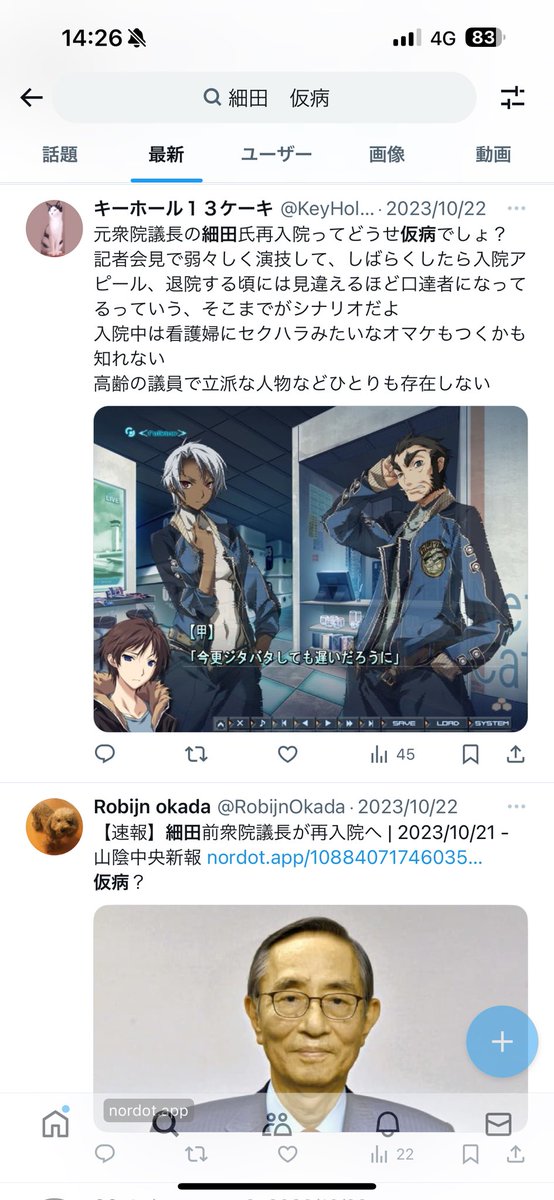Viewport: 554px width, 1200px height.
Task: Tap the compose new tweet button
Action: click(x=502, y=1041)
